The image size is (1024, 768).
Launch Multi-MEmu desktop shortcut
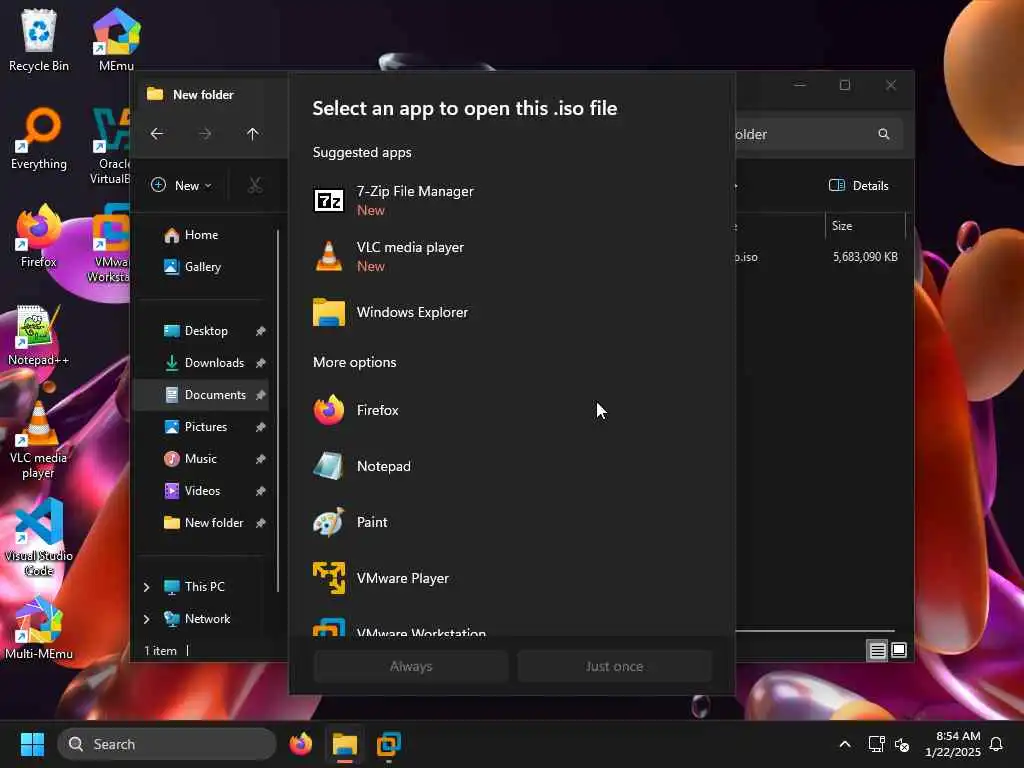click(39, 629)
